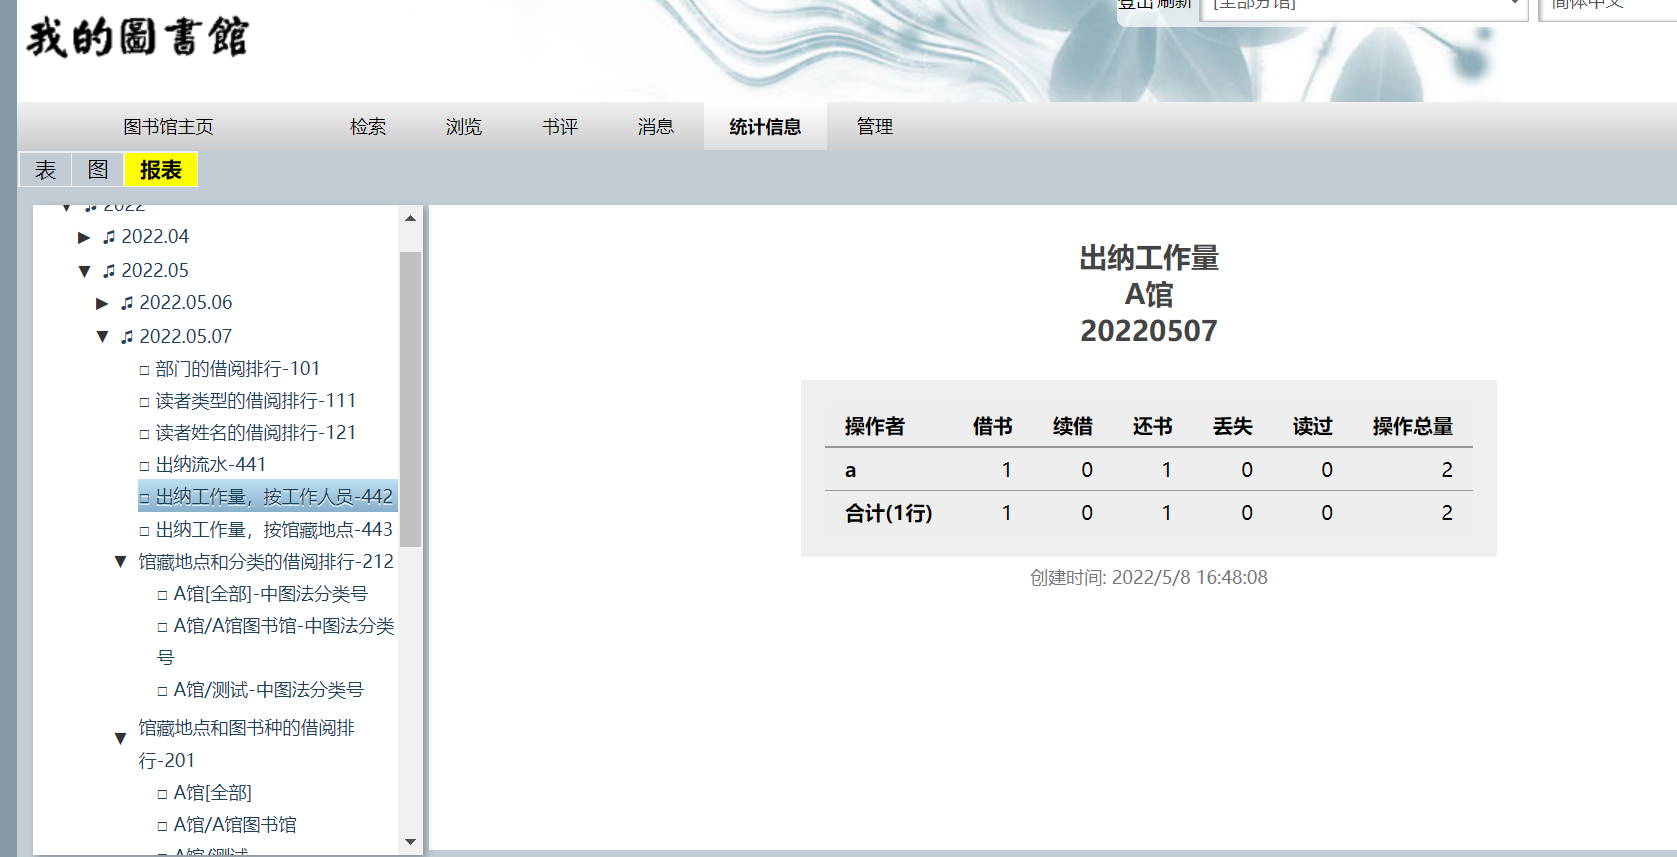Click the square icon before A馆[全部]-中图法分类号
This screenshot has height=857, width=1677.
click(162, 595)
